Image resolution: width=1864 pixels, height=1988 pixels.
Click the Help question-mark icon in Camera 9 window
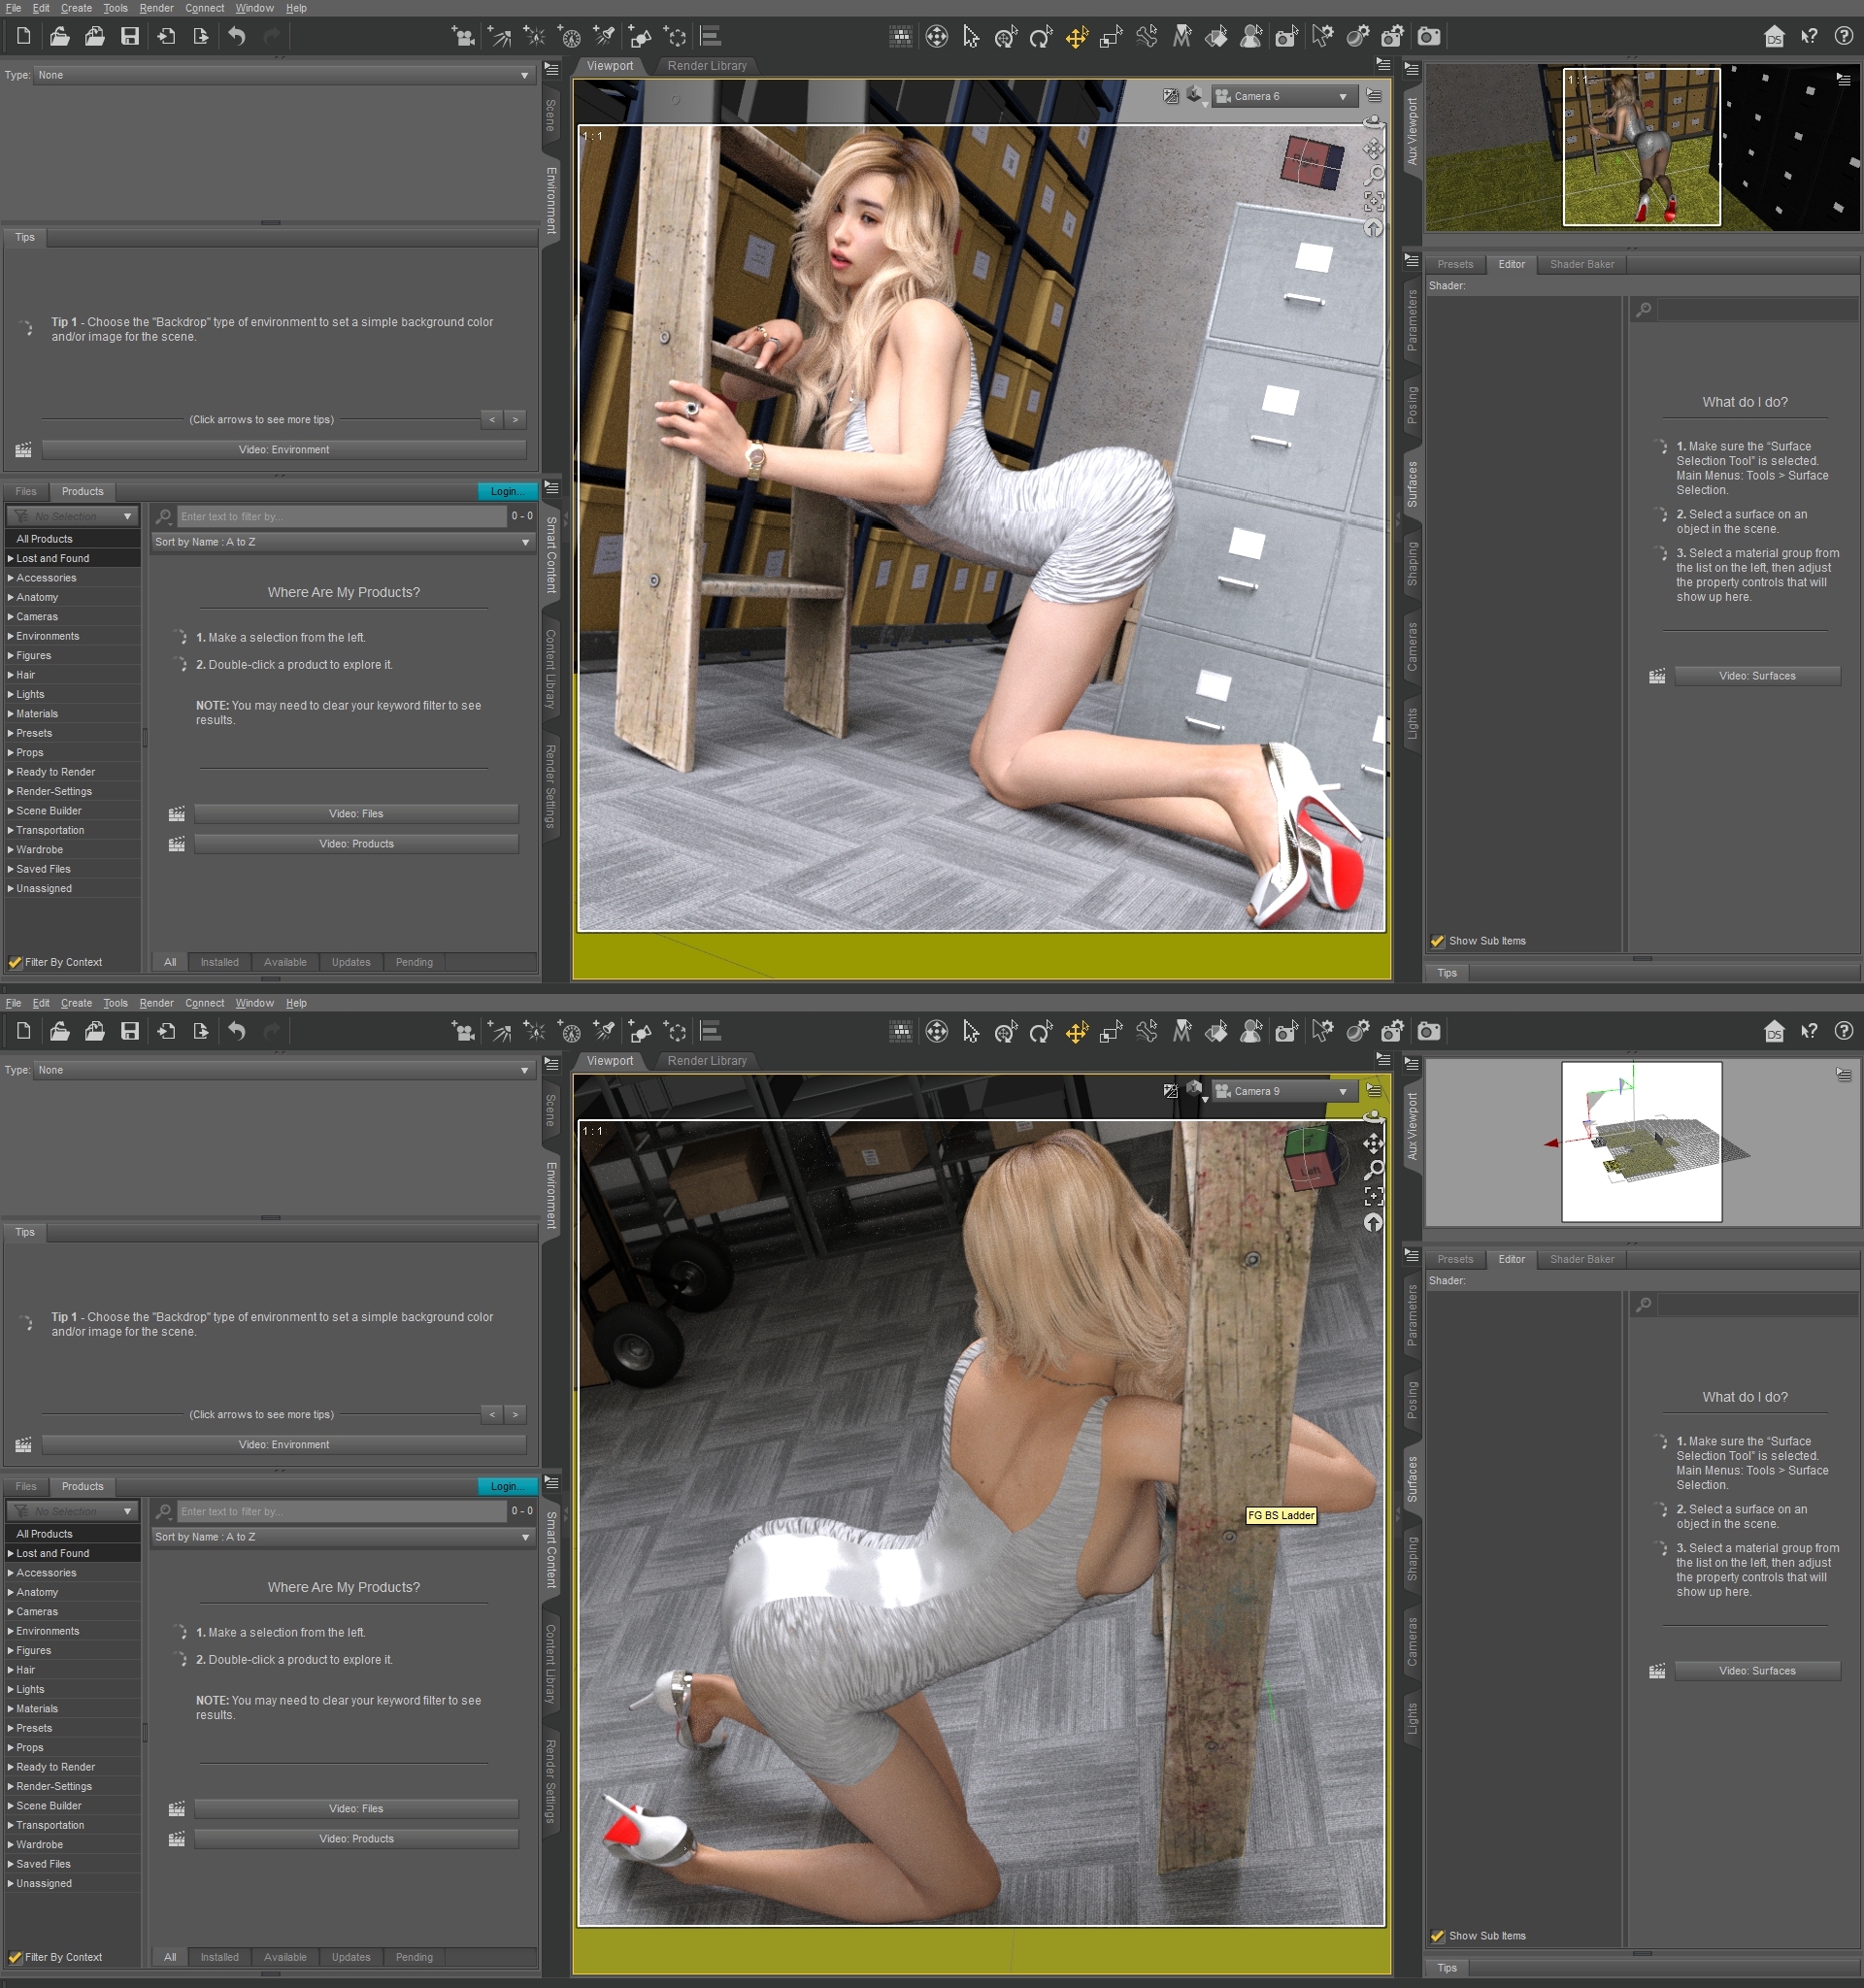point(1844,1032)
